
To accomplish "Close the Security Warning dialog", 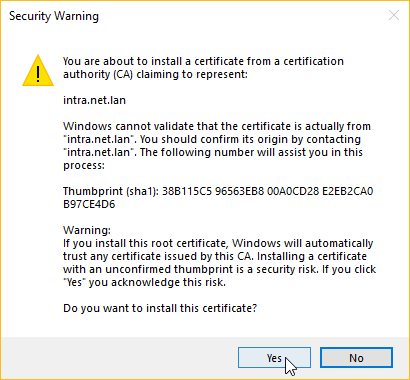I will (394, 15).
